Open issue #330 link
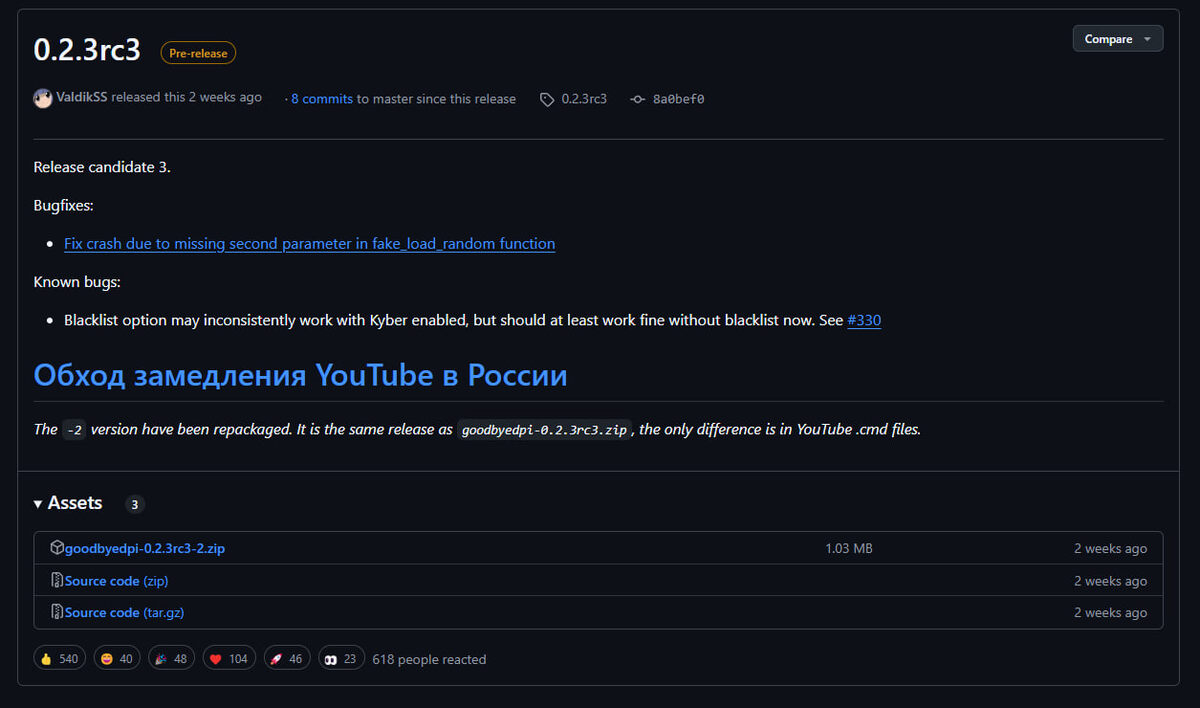This screenshot has height=708, width=1200. (x=864, y=321)
